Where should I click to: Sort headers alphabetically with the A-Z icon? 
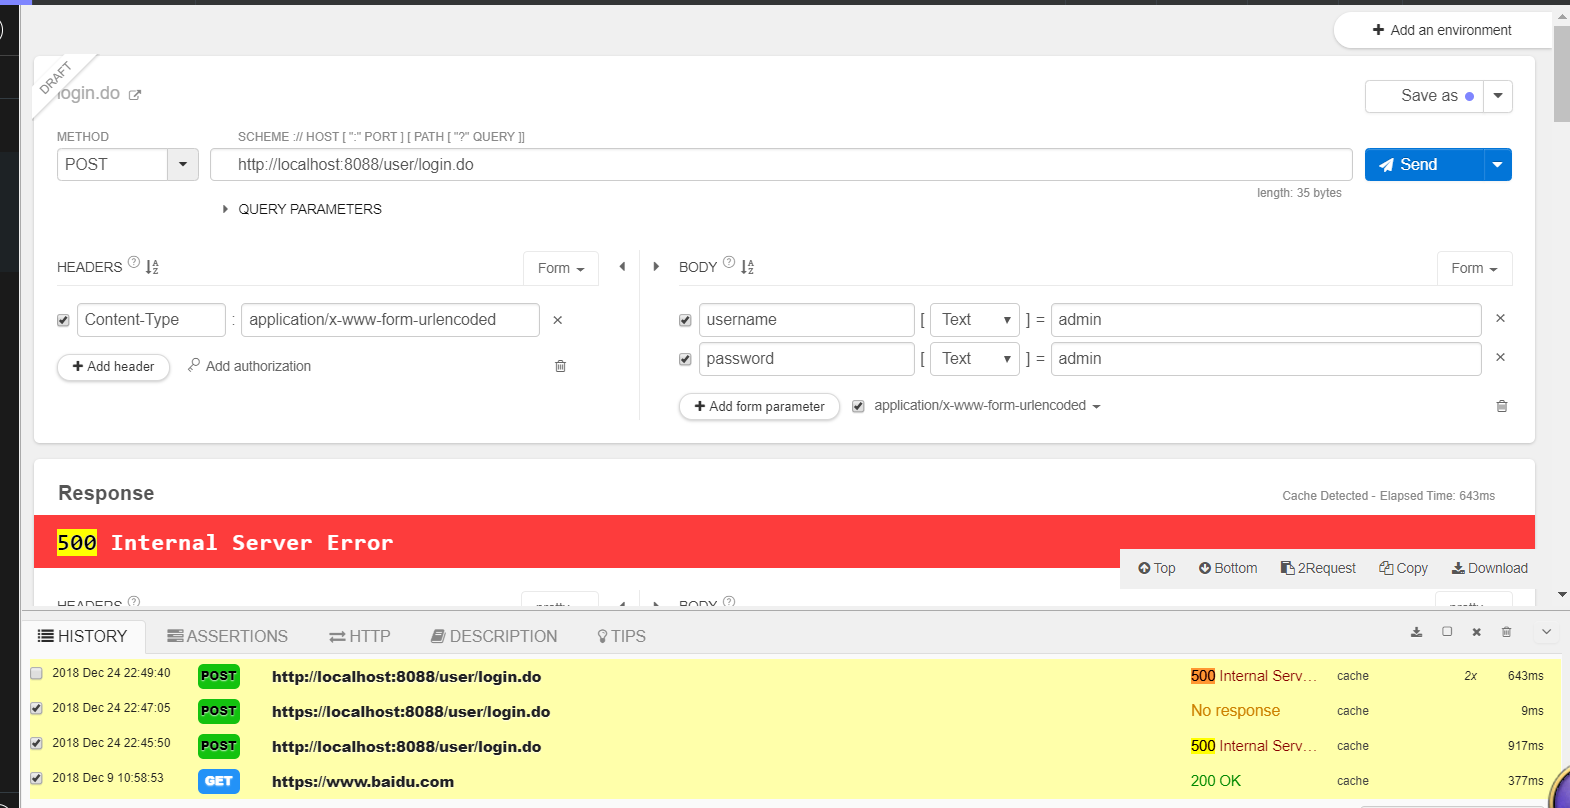pyautogui.click(x=152, y=267)
